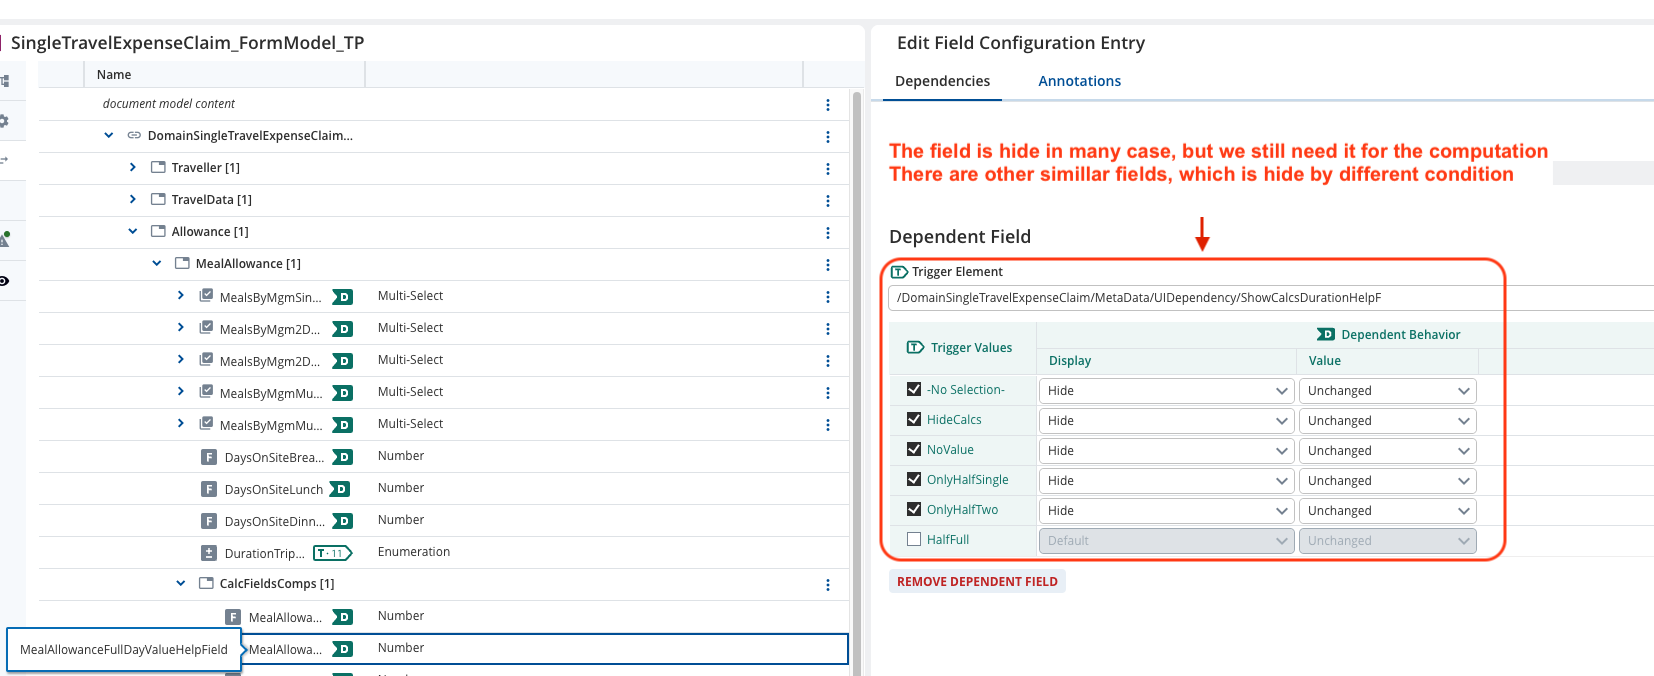This screenshot has width=1654, height=676.
Task: Click the tree panel vertical scrollbar
Action: 856,380
